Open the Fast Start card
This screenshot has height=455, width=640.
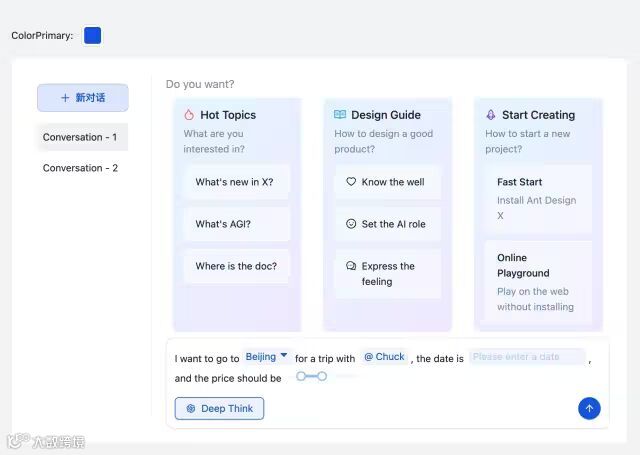(538, 199)
